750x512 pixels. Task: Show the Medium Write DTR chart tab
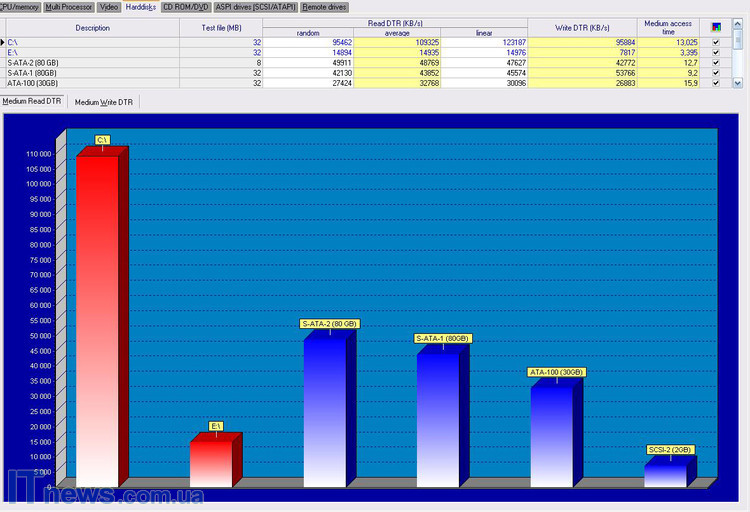105,102
